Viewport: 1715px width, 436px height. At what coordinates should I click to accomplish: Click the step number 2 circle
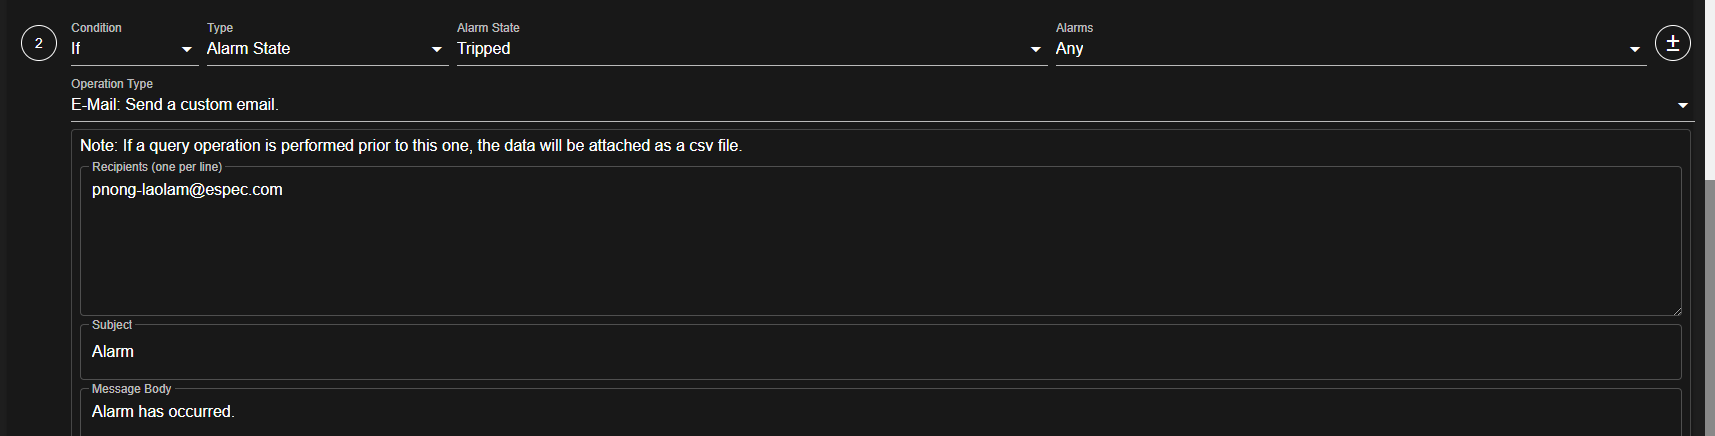tap(39, 43)
